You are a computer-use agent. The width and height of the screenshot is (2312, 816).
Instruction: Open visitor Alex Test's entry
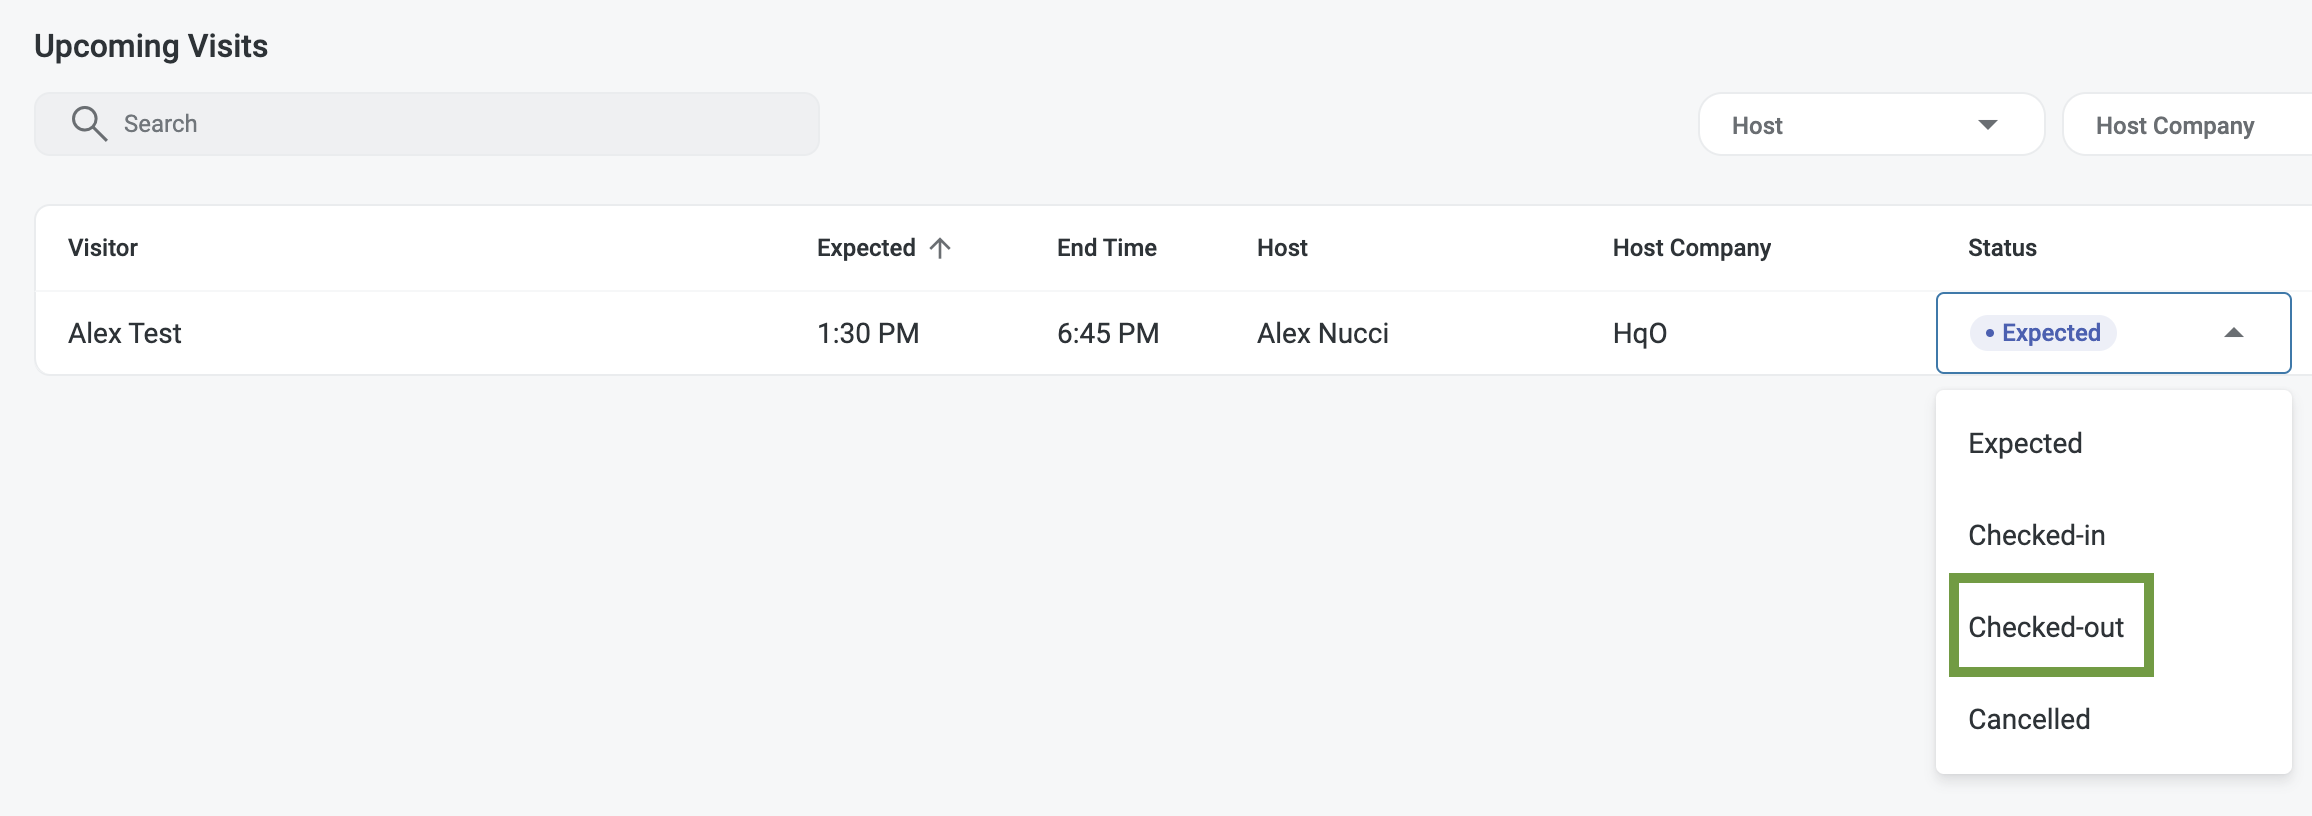pyautogui.click(x=125, y=333)
